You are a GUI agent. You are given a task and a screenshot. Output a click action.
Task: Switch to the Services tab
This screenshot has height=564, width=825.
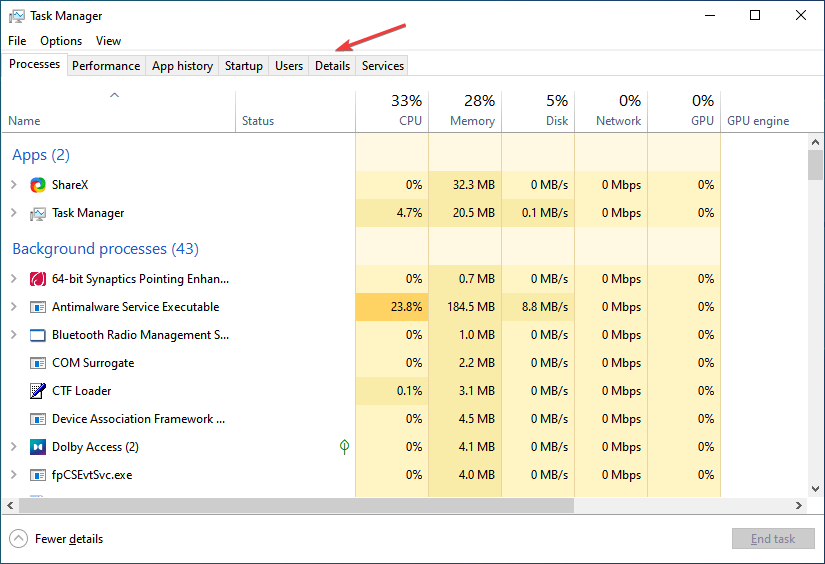pos(383,66)
